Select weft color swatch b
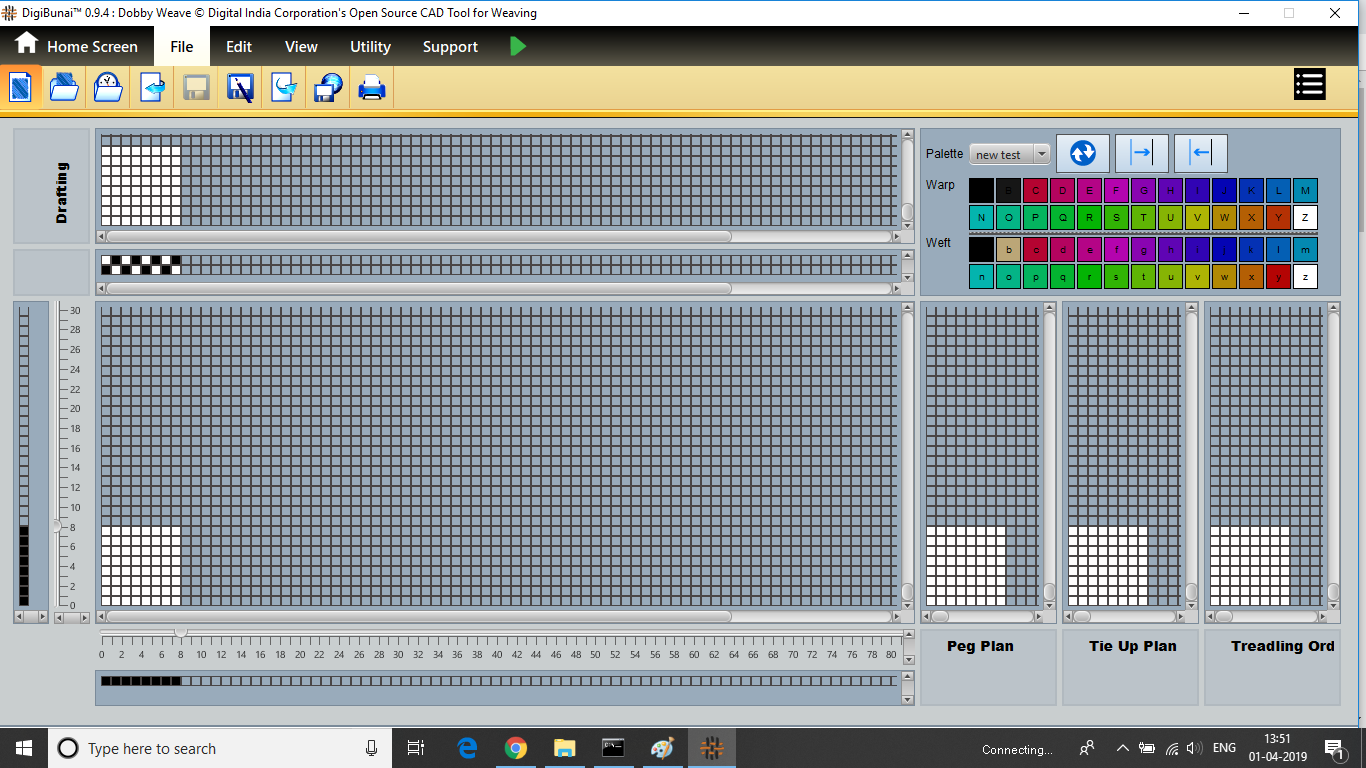Image resolution: width=1366 pixels, height=768 pixels. click(x=1008, y=249)
